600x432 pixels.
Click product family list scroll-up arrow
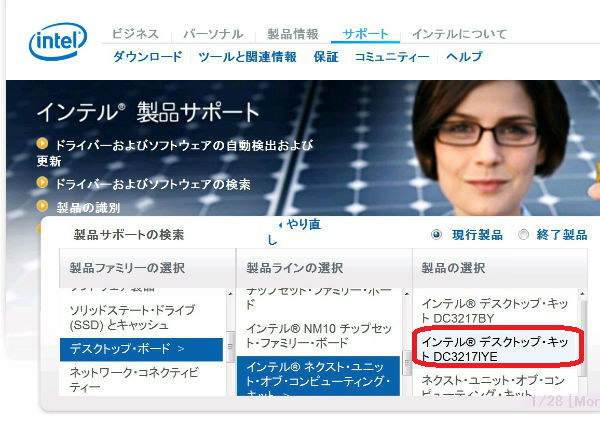click(230, 294)
